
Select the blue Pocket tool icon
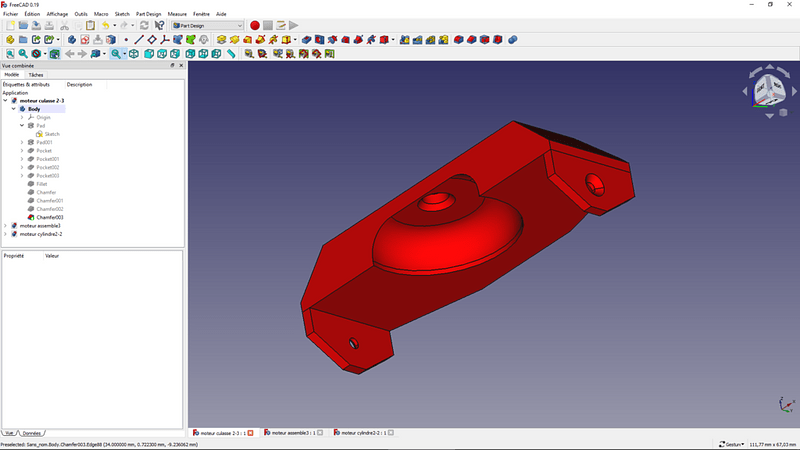point(306,39)
